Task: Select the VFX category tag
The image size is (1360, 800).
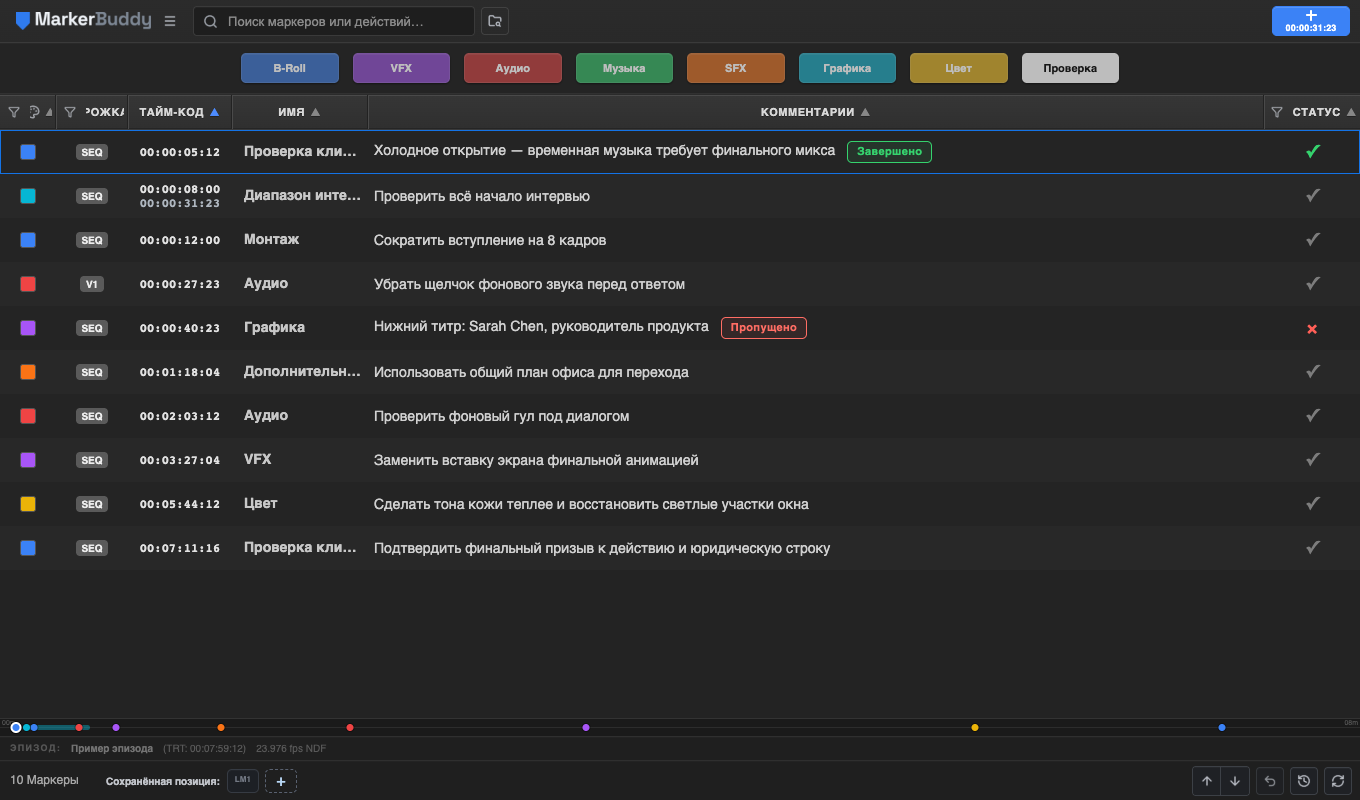Action: 401,68
